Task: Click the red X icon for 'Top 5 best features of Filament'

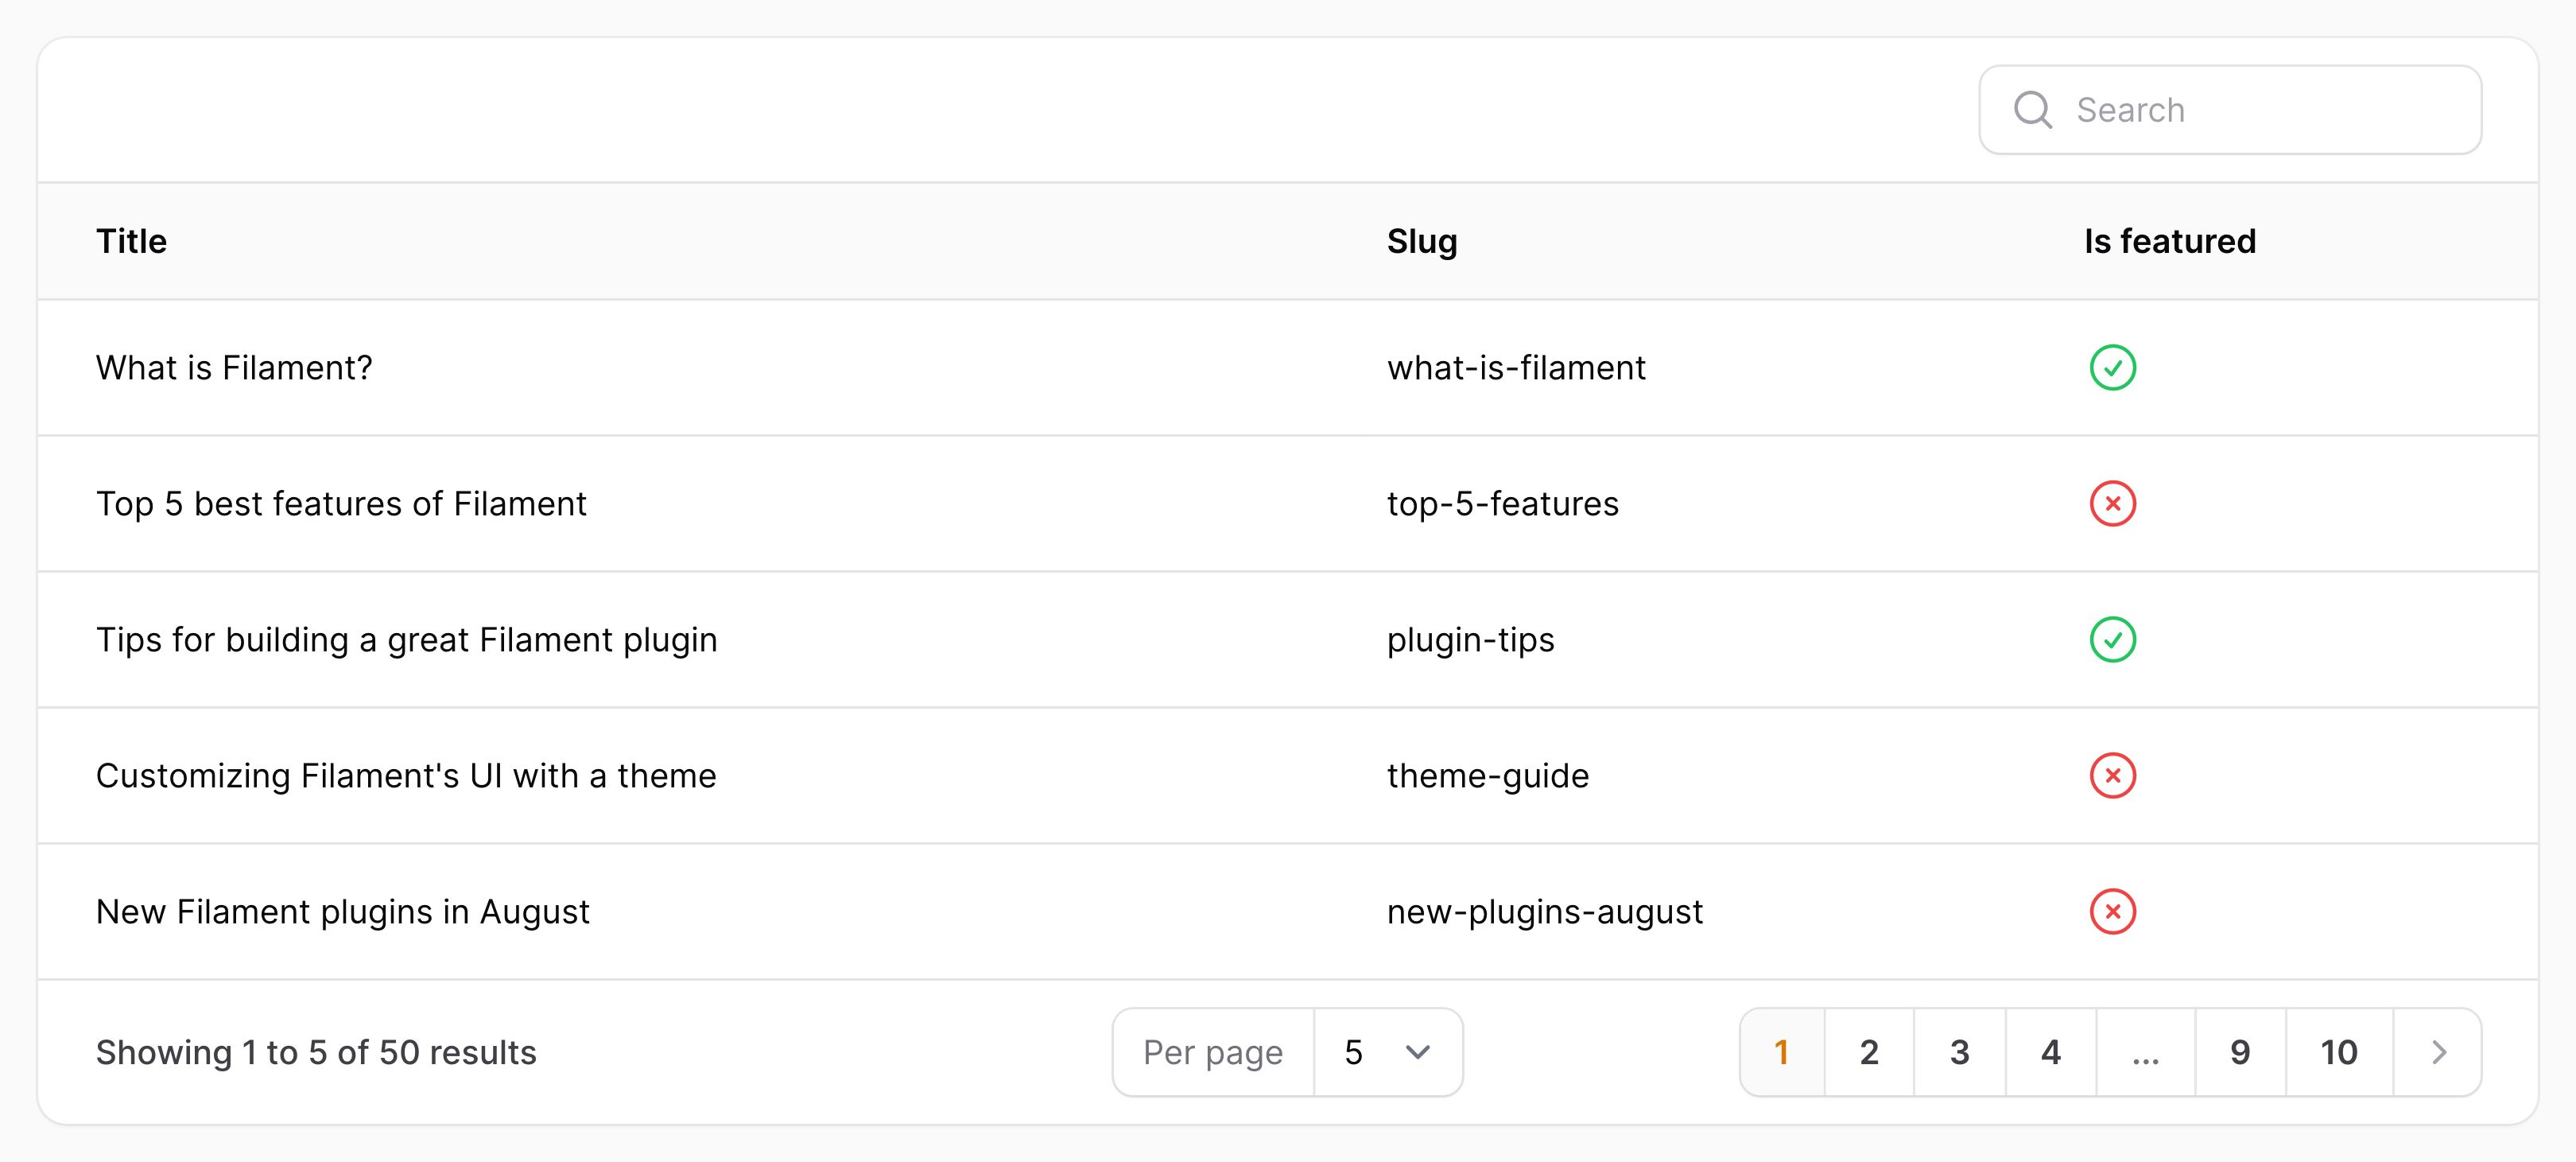Action: tap(2111, 503)
